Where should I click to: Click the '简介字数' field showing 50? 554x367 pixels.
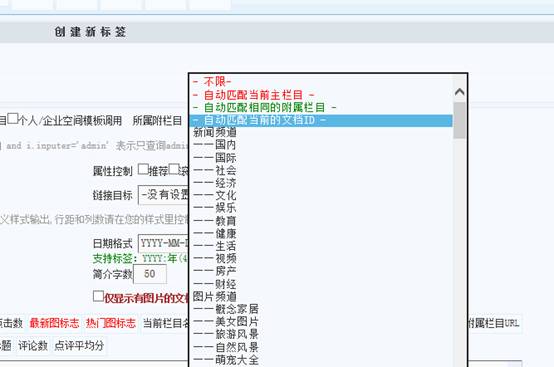pyautogui.click(x=150, y=274)
